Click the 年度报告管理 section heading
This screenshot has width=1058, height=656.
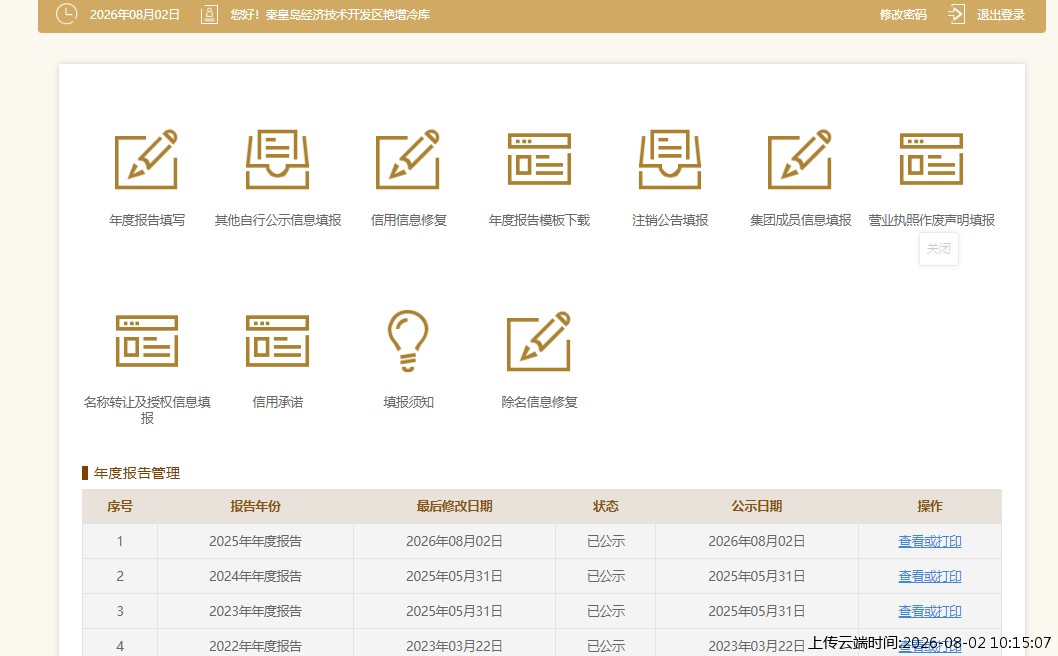[137, 473]
